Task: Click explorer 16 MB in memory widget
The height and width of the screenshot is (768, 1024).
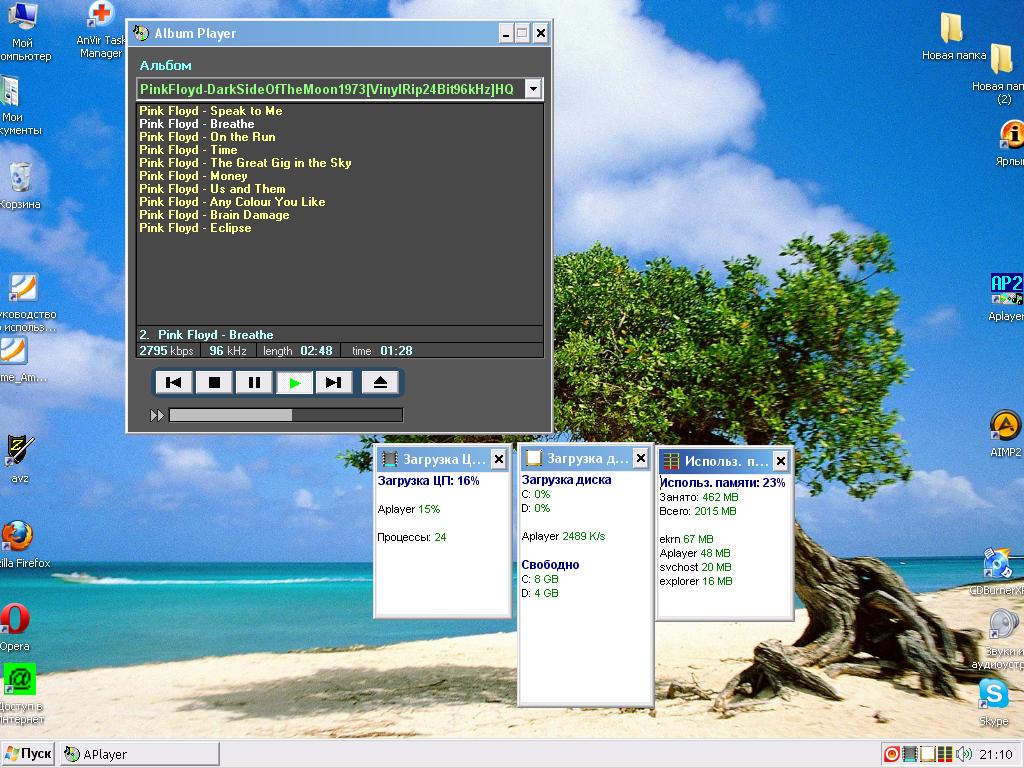Action: (696, 581)
